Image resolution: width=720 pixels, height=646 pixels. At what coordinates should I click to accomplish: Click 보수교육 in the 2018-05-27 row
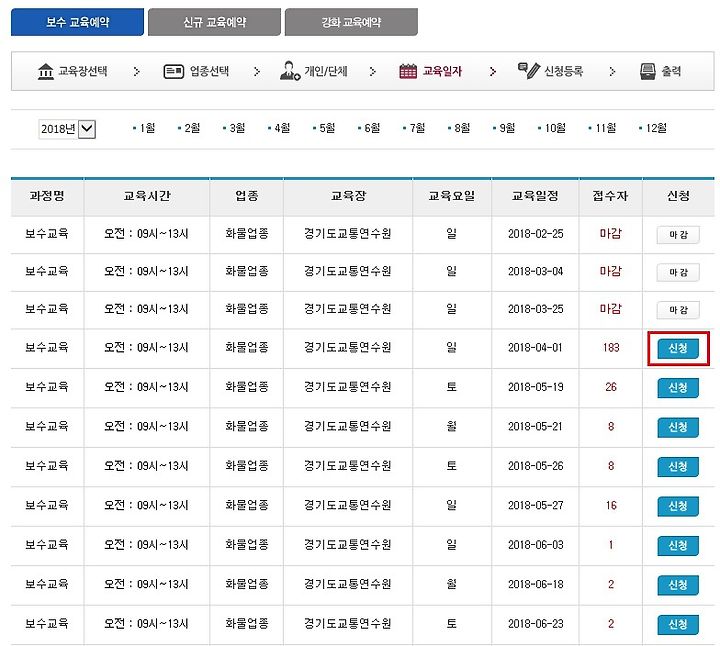click(x=47, y=506)
